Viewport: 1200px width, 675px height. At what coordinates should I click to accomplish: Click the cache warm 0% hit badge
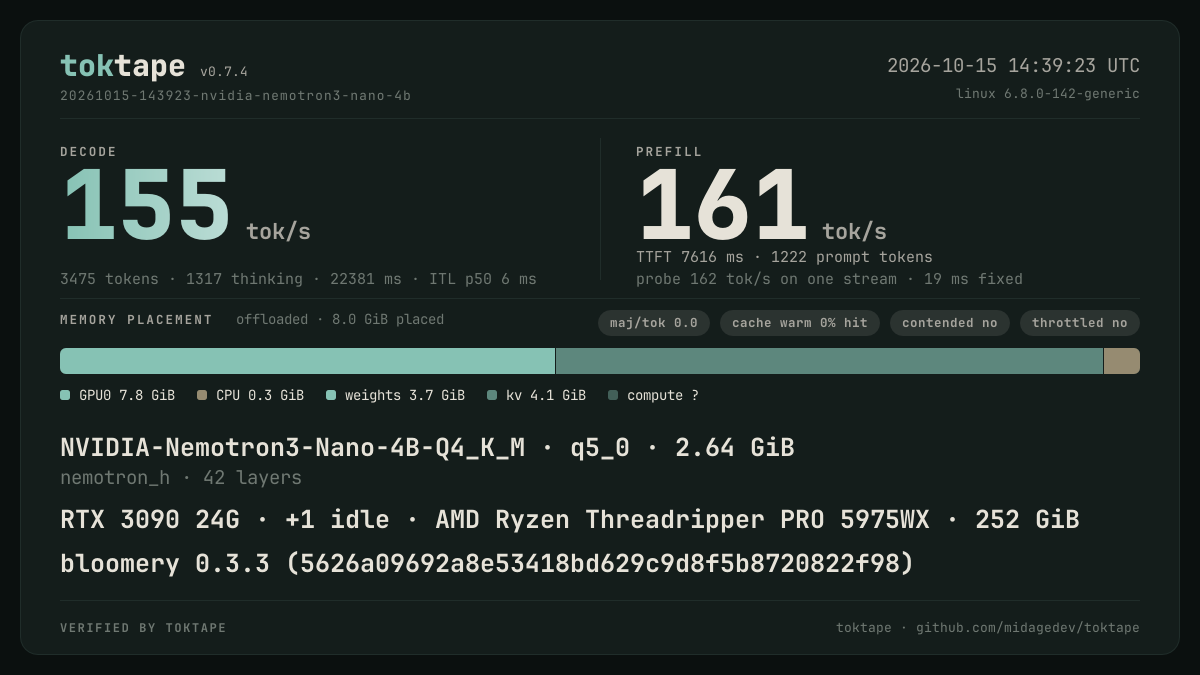pyautogui.click(x=800, y=323)
